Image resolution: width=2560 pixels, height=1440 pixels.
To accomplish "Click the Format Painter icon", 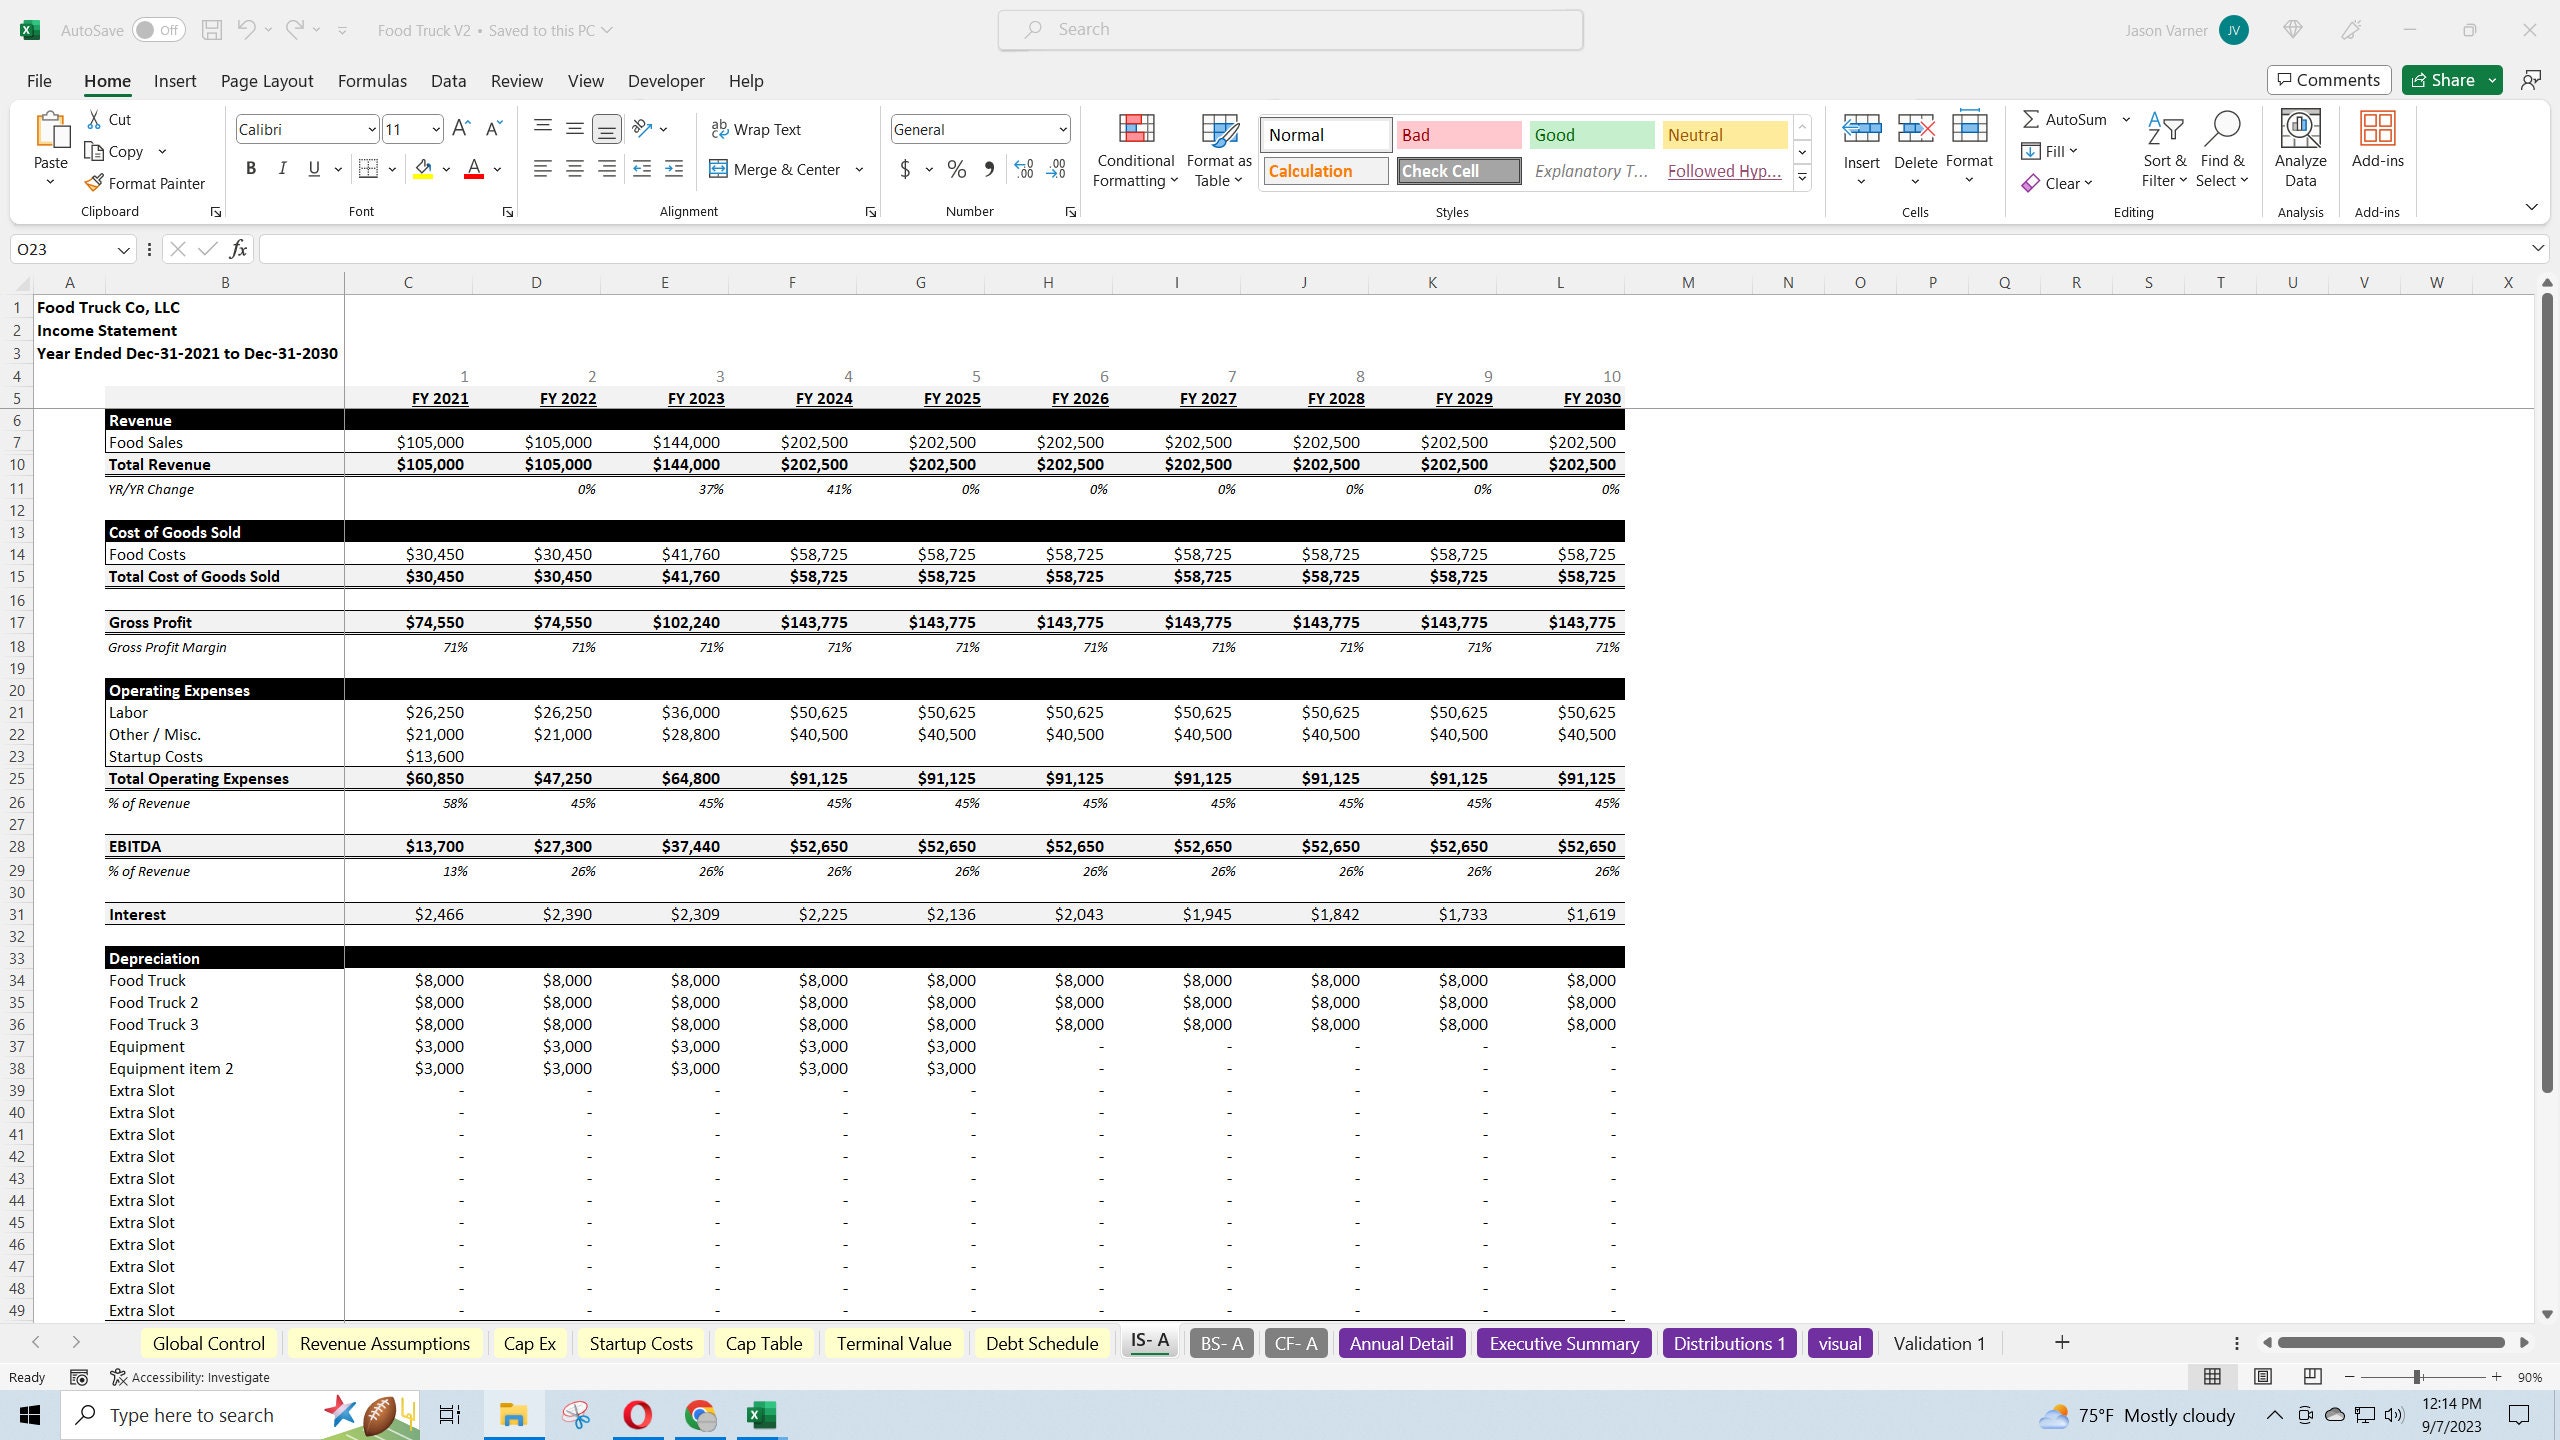I will pos(94,183).
